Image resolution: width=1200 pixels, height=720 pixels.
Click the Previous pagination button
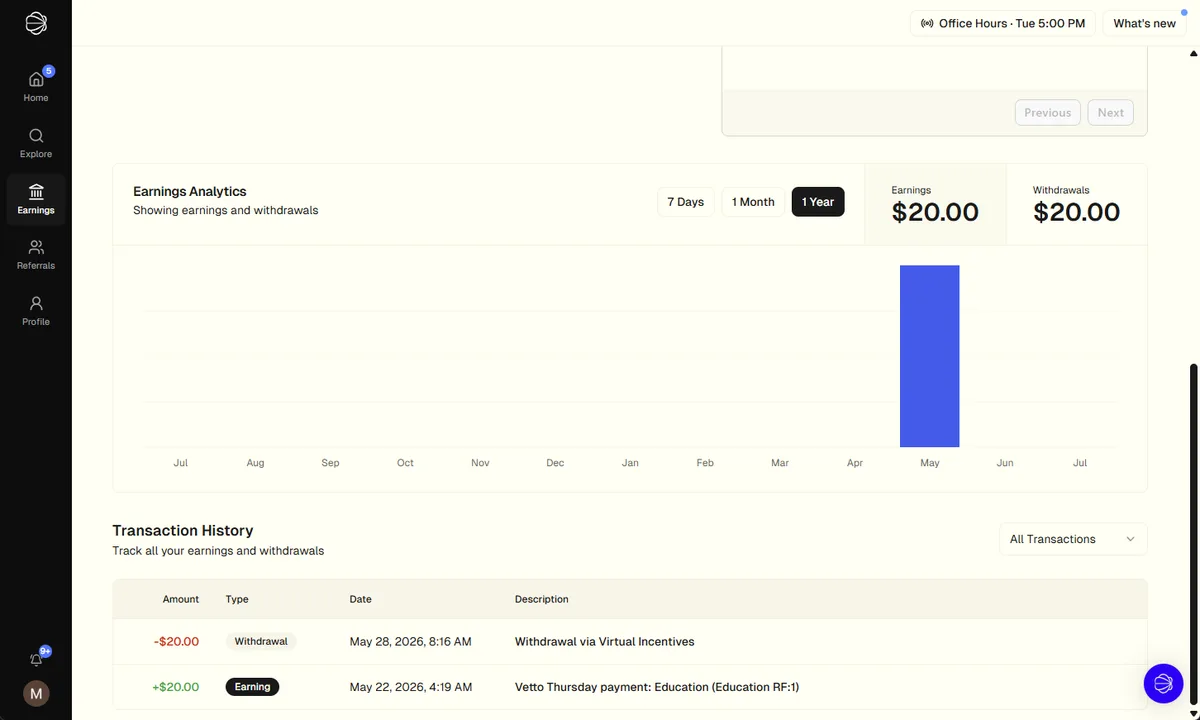[1048, 113]
